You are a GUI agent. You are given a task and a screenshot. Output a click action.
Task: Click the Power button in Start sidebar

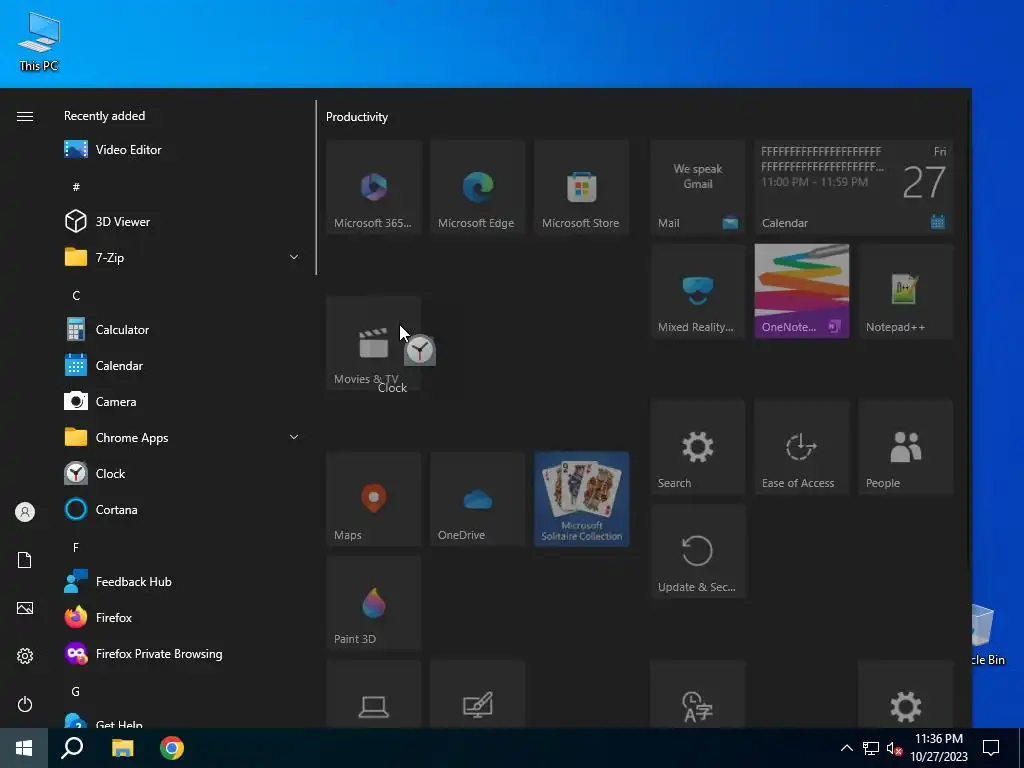25,704
